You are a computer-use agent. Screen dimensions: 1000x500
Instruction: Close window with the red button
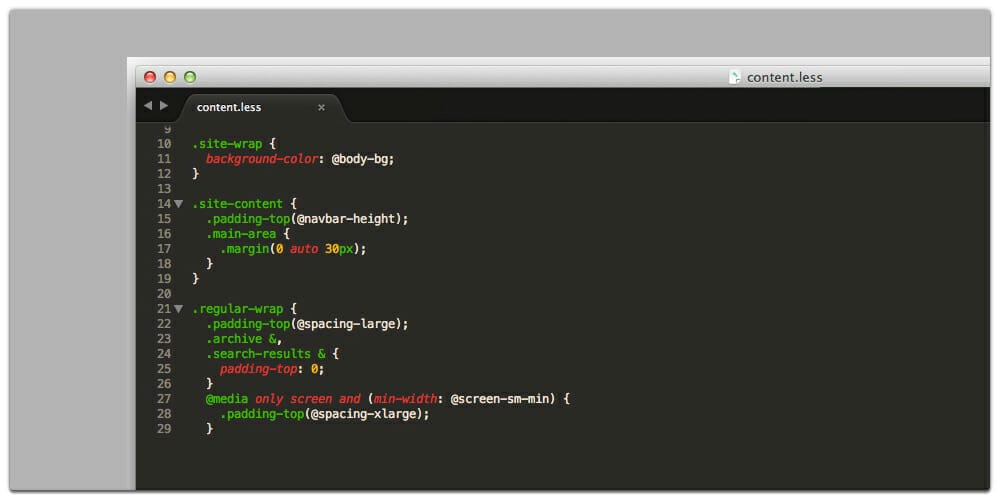tap(150, 77)
